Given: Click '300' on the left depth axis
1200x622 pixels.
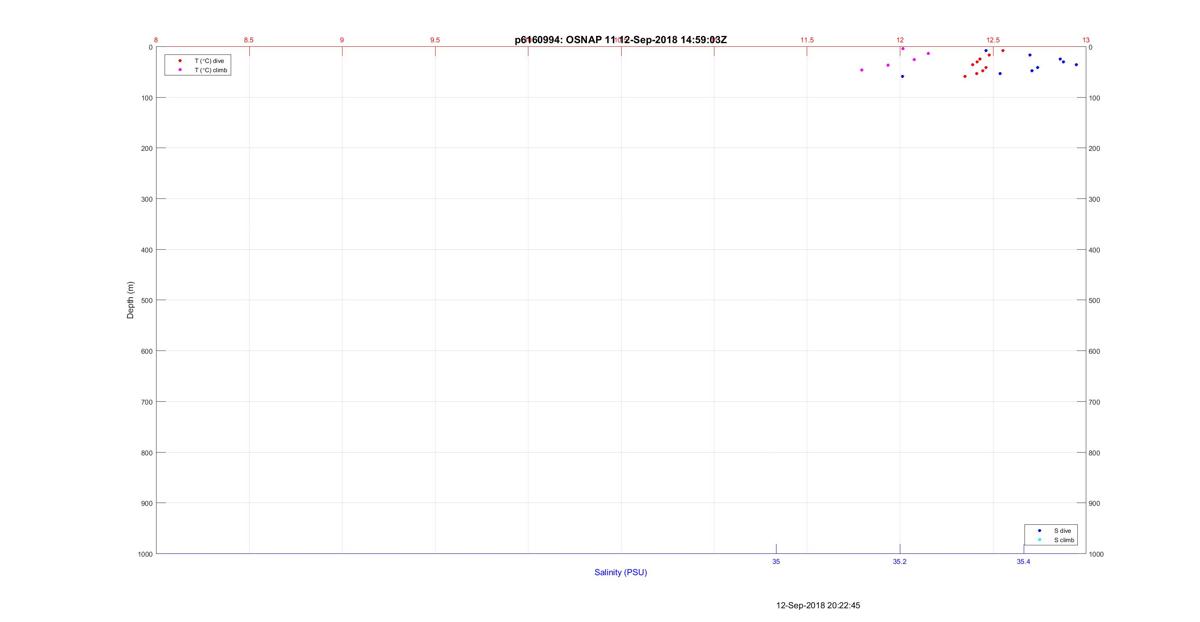Looking at the screenshot, I should coord(146,199).
